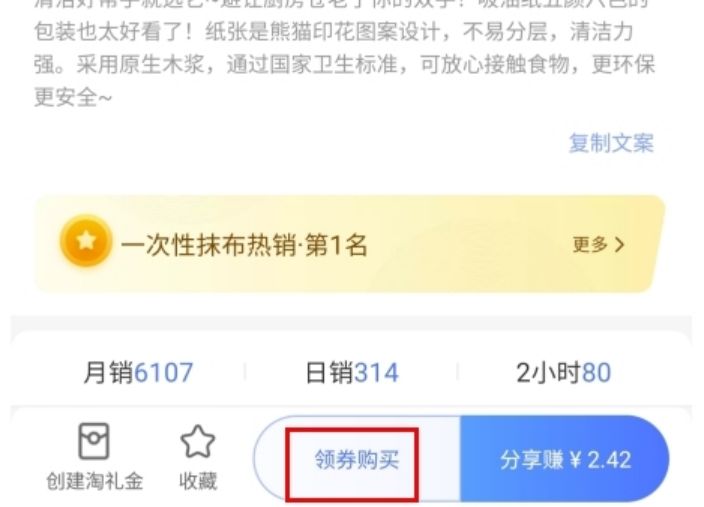
Task: Click the 收藏 label text
Action: (198, 481)
